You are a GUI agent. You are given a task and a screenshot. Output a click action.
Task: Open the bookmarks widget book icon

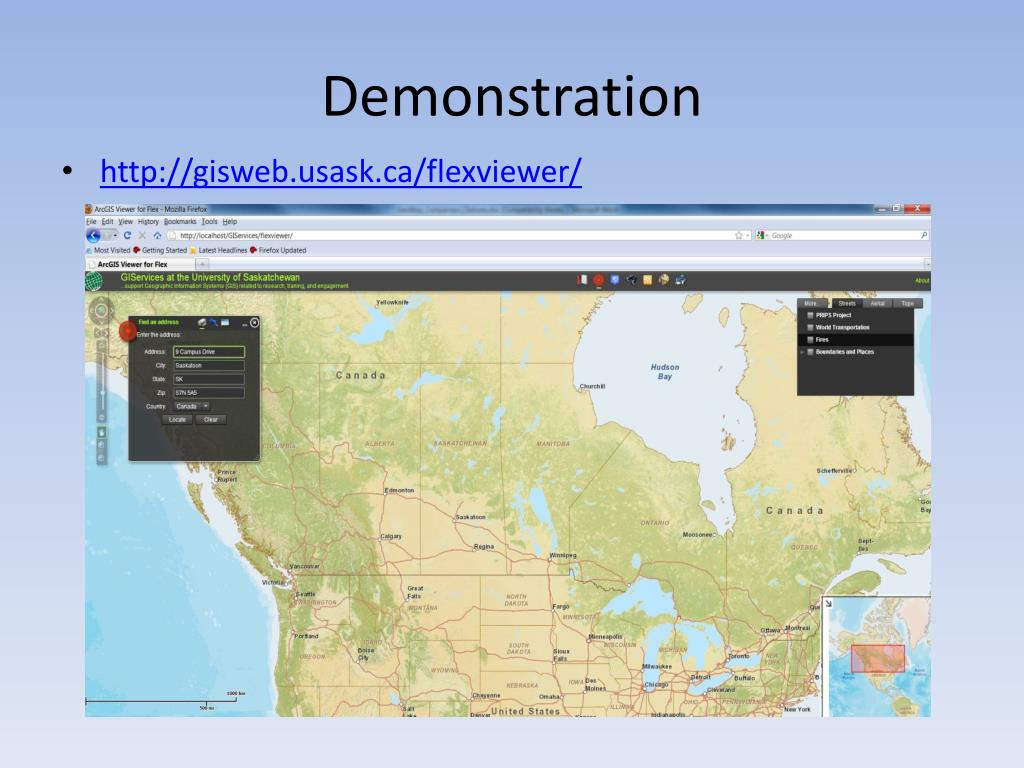(x=582, y=280)
